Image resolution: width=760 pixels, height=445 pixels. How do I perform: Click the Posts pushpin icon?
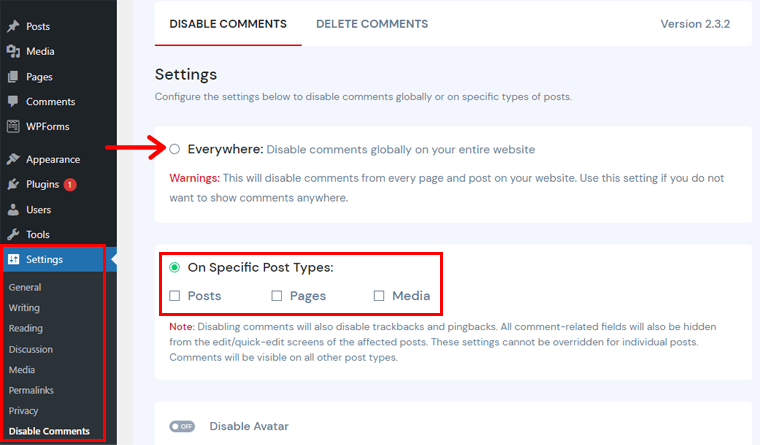point(13,26)
